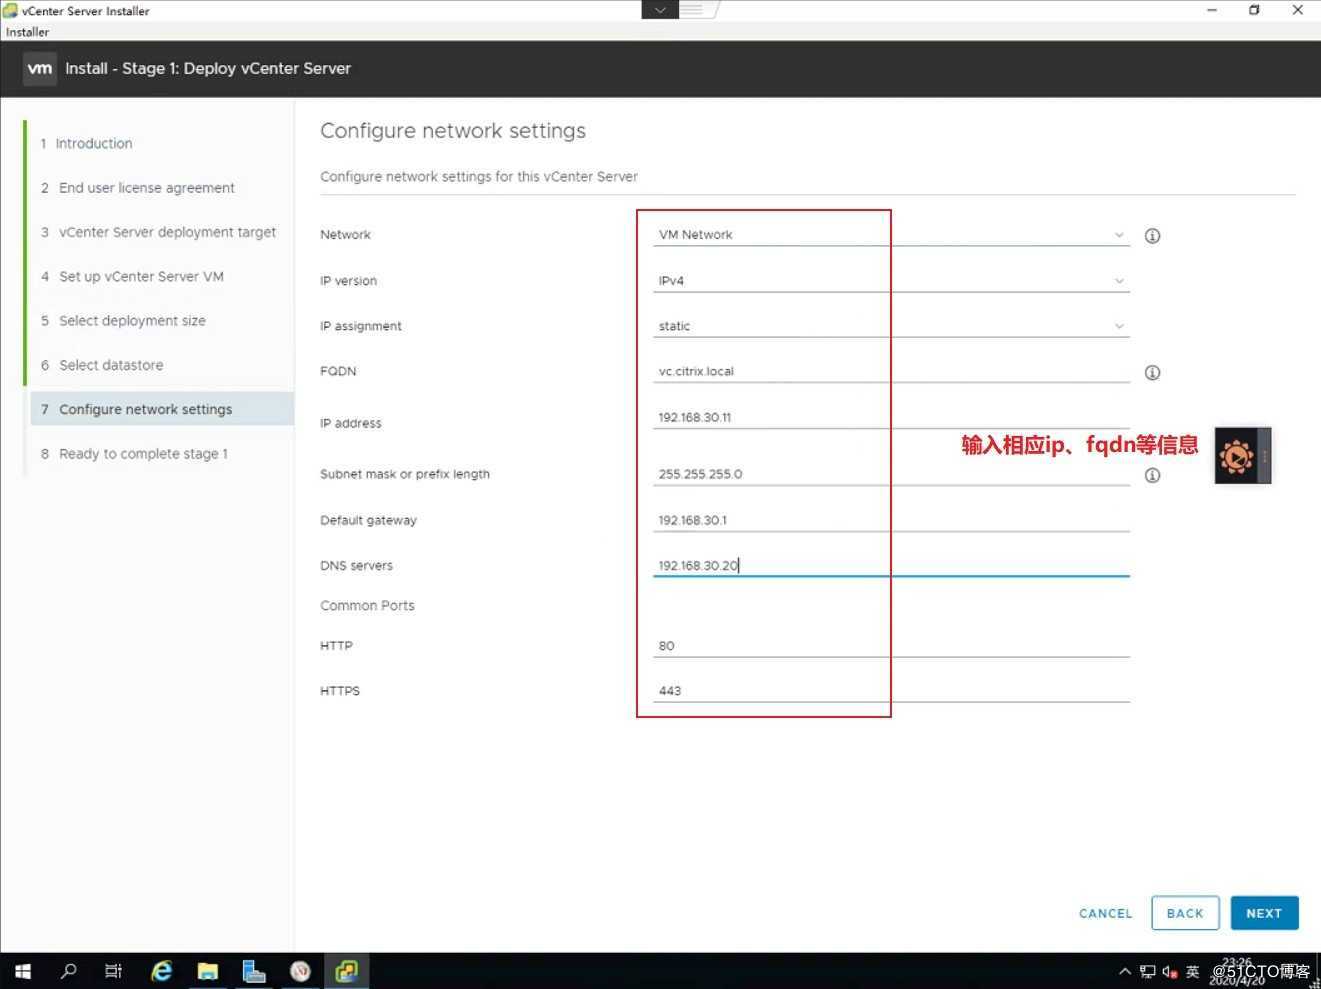Open the round white taskbar app icon
Image resolution: width=1321 pixels, height=989 pixels.
pyautogui.click(x=300, y=971)
